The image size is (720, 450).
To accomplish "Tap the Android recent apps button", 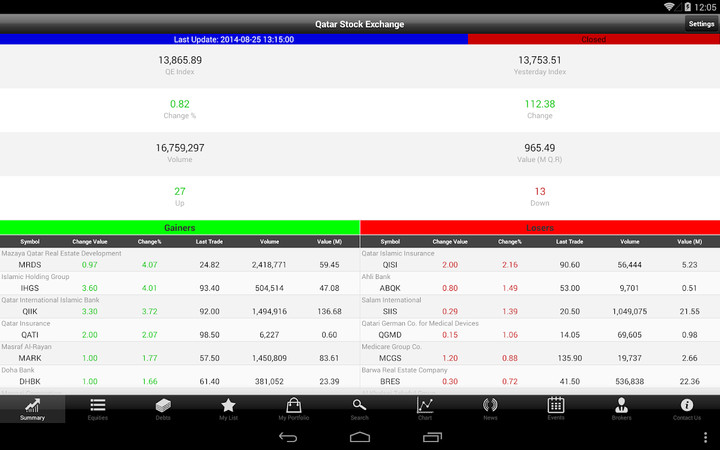I will pyautogui.click(x=432, y=437).
